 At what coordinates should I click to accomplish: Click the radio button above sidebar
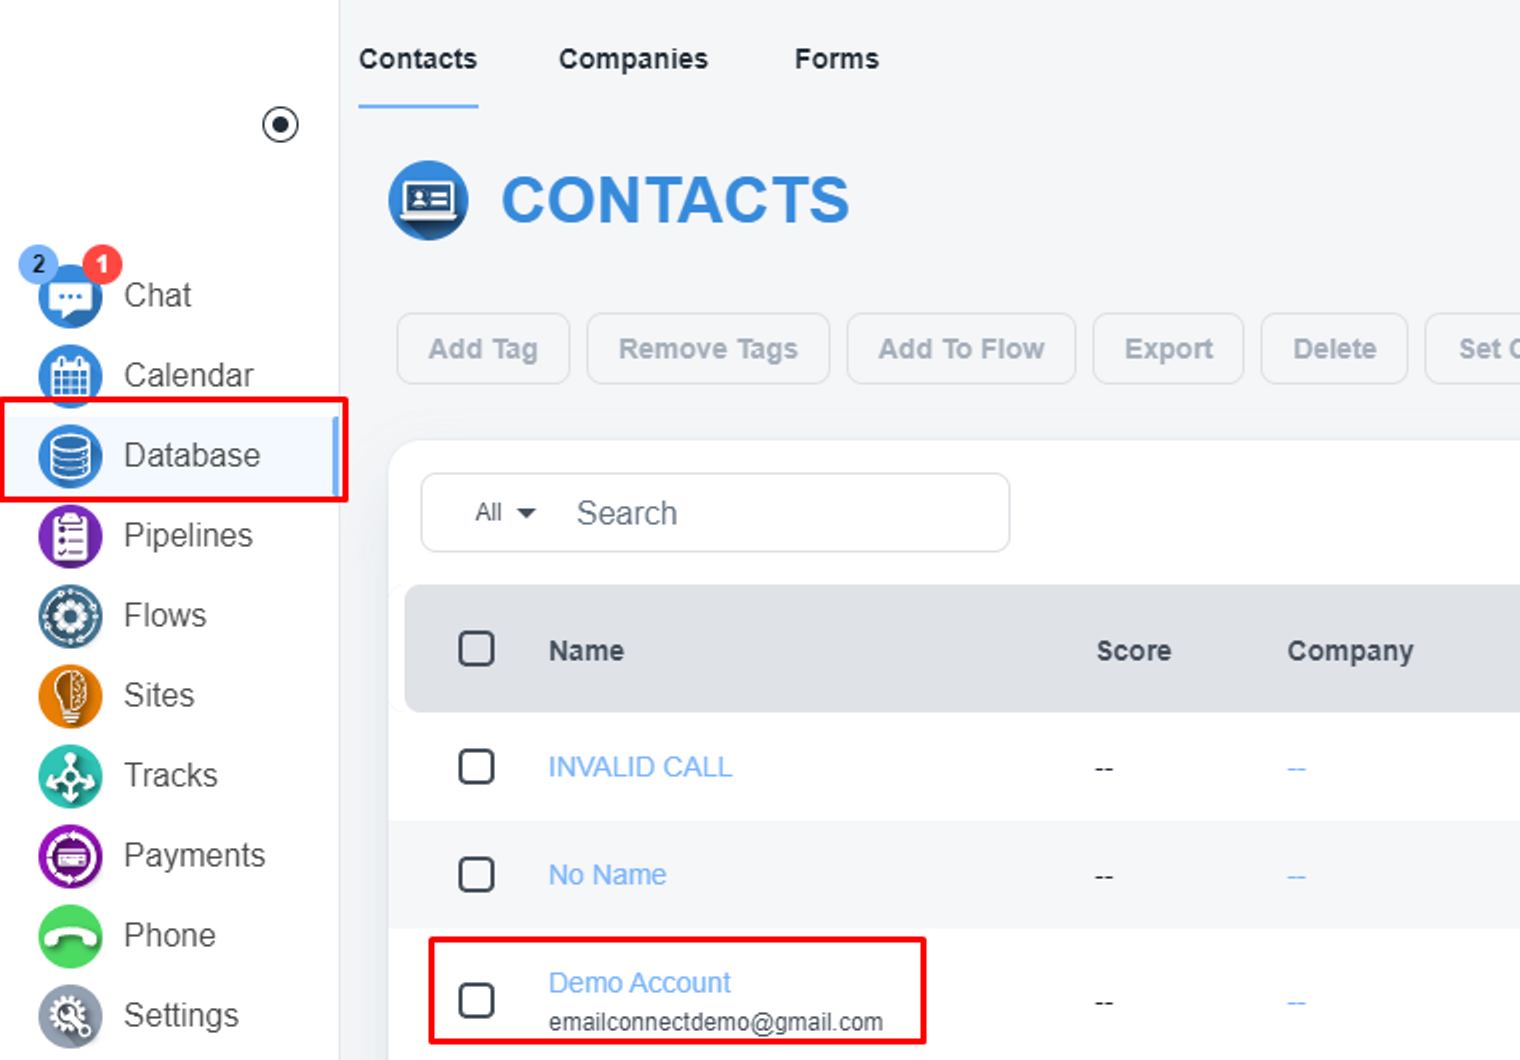280,125
